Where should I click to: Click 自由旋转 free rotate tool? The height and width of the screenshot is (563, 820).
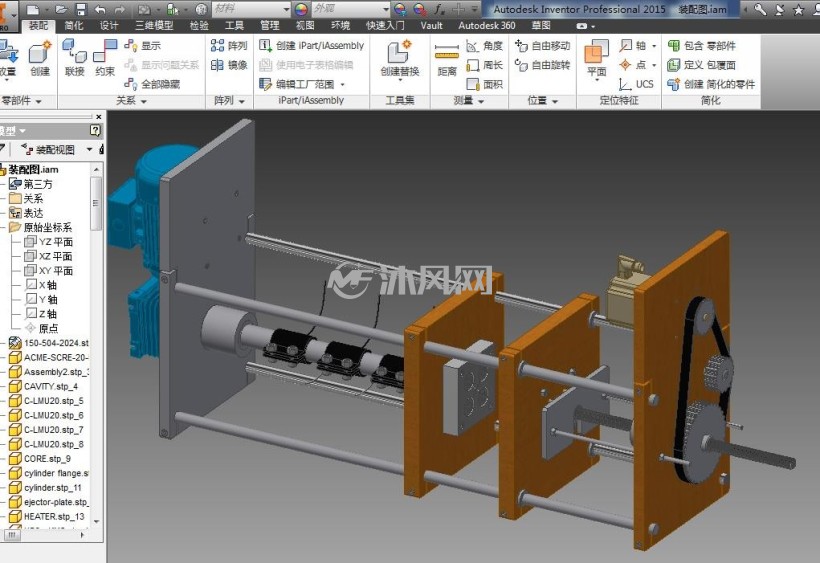tap(542, 65)
